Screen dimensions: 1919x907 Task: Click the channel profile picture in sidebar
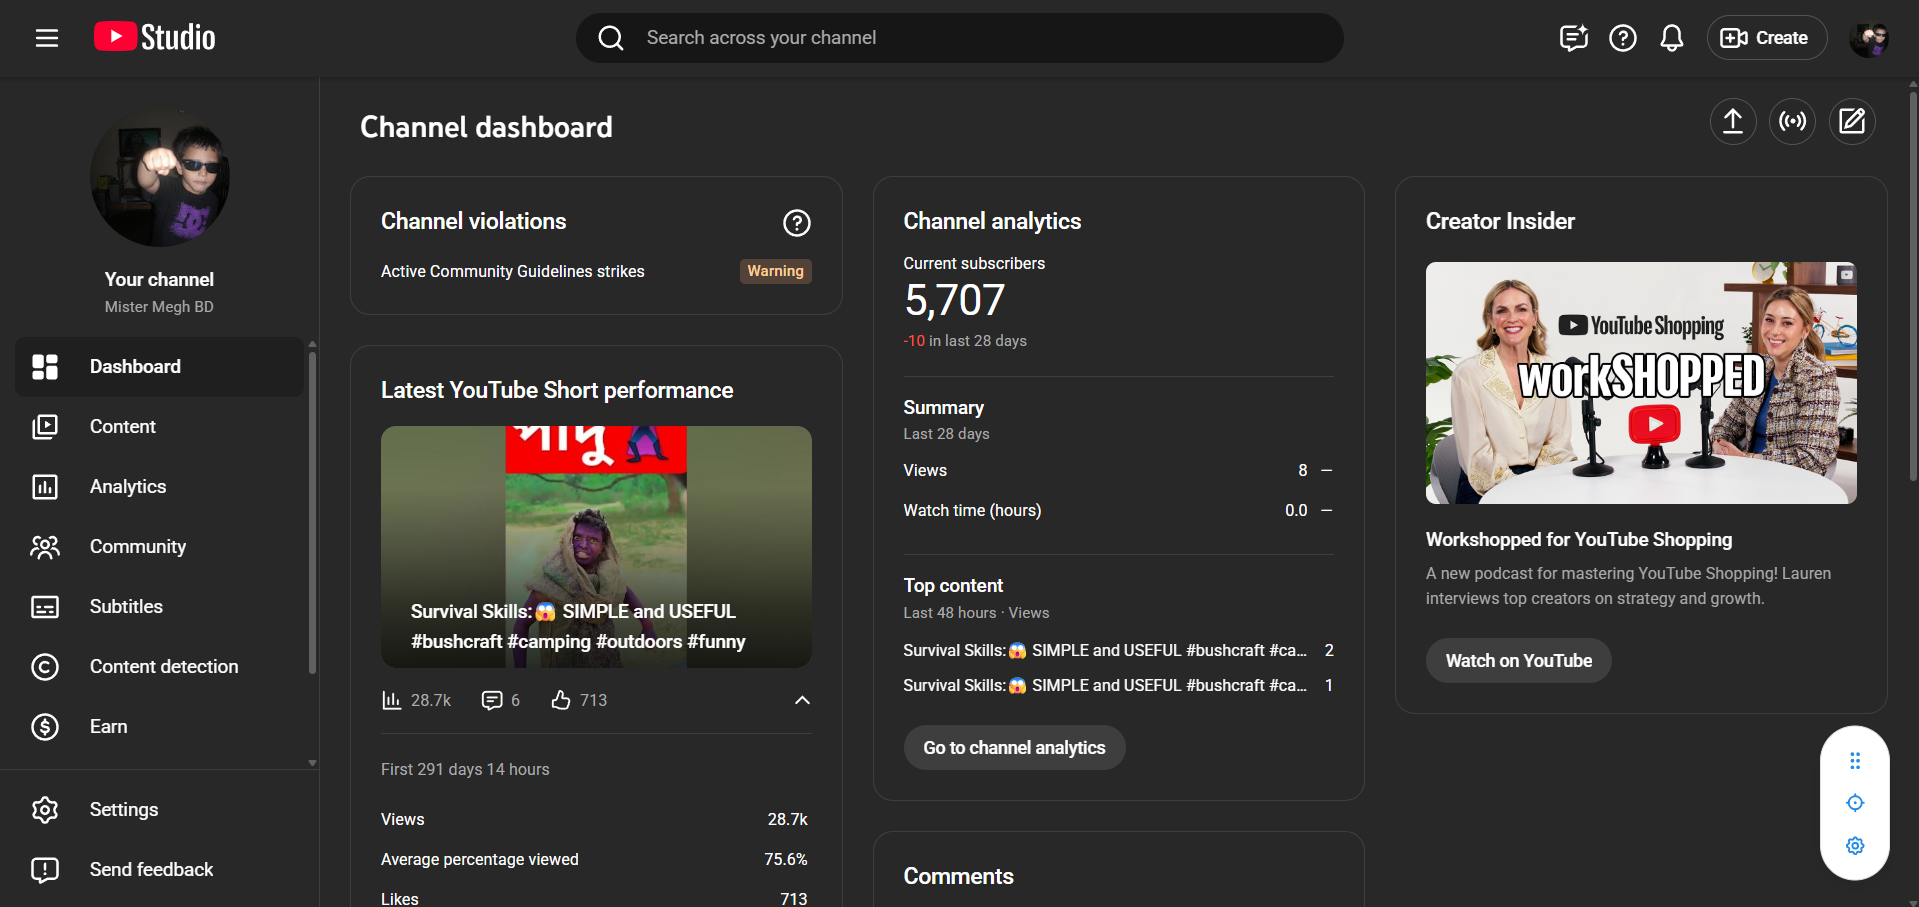[160, 177]
